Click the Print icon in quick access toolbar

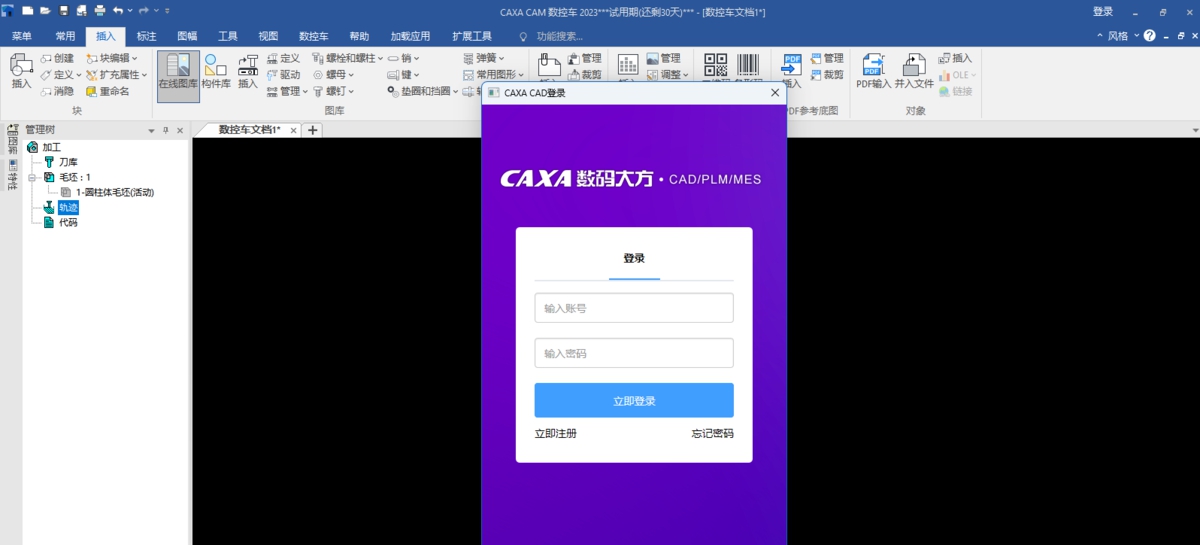[99, 10]
